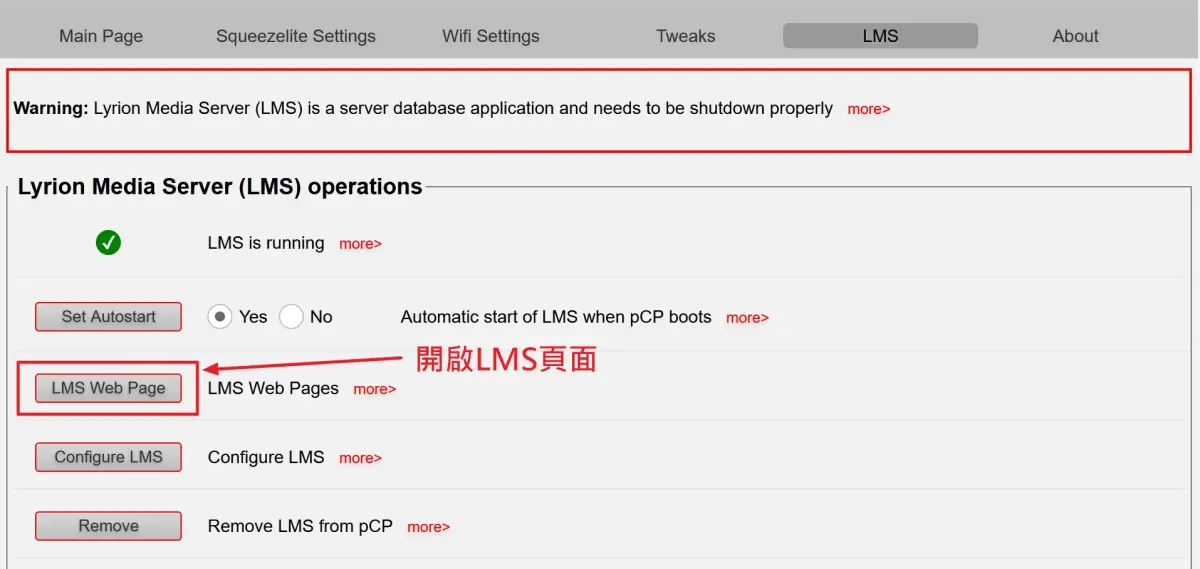
Task: Open the Main Page tab
Action: tap(101, 36)
